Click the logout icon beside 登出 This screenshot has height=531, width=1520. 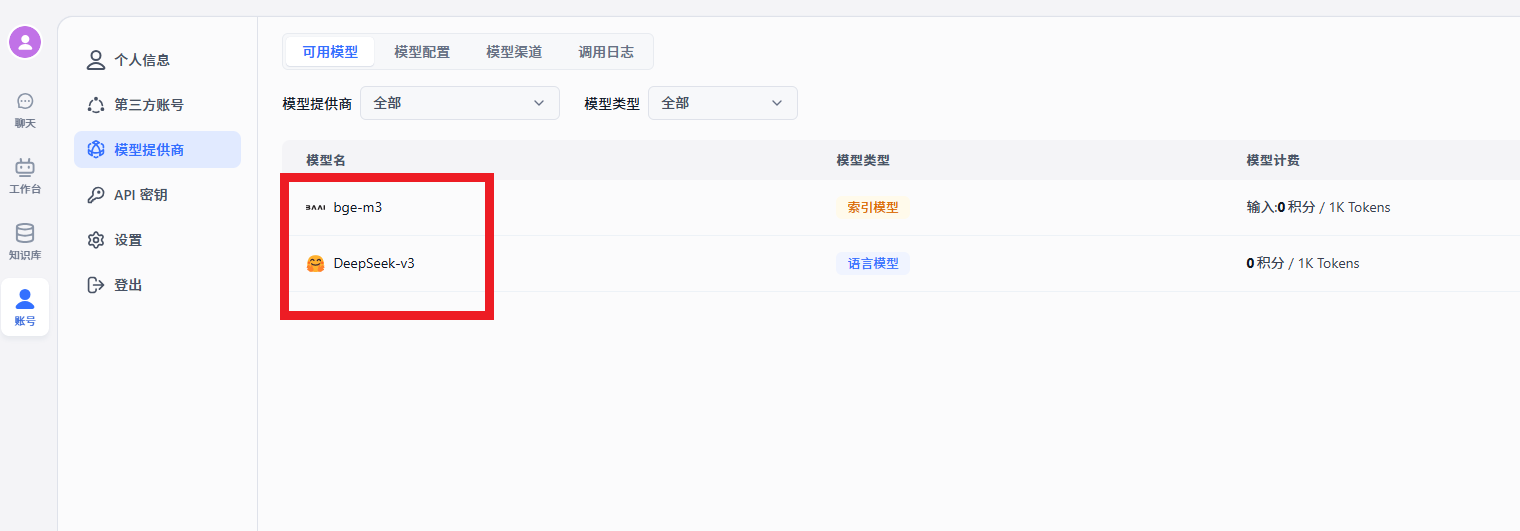coord(96,285)
